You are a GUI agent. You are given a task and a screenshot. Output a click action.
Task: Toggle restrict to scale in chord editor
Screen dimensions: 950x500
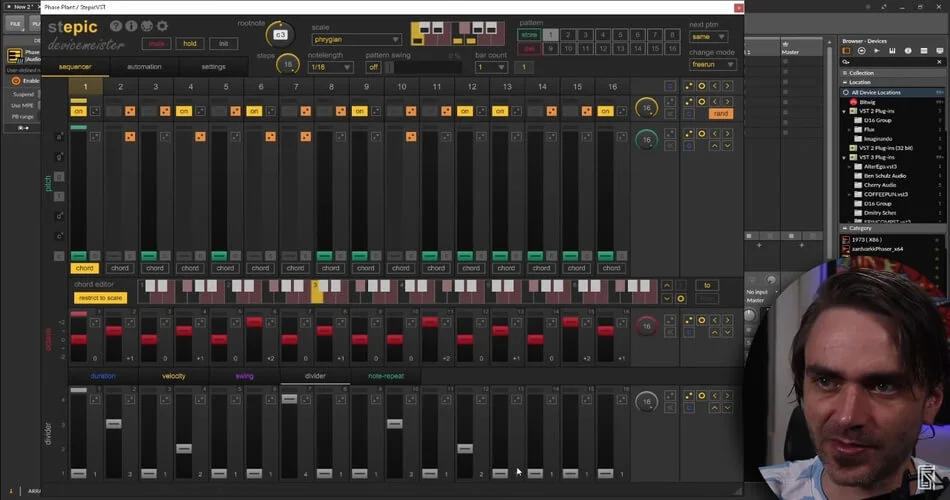pos(101,298)
